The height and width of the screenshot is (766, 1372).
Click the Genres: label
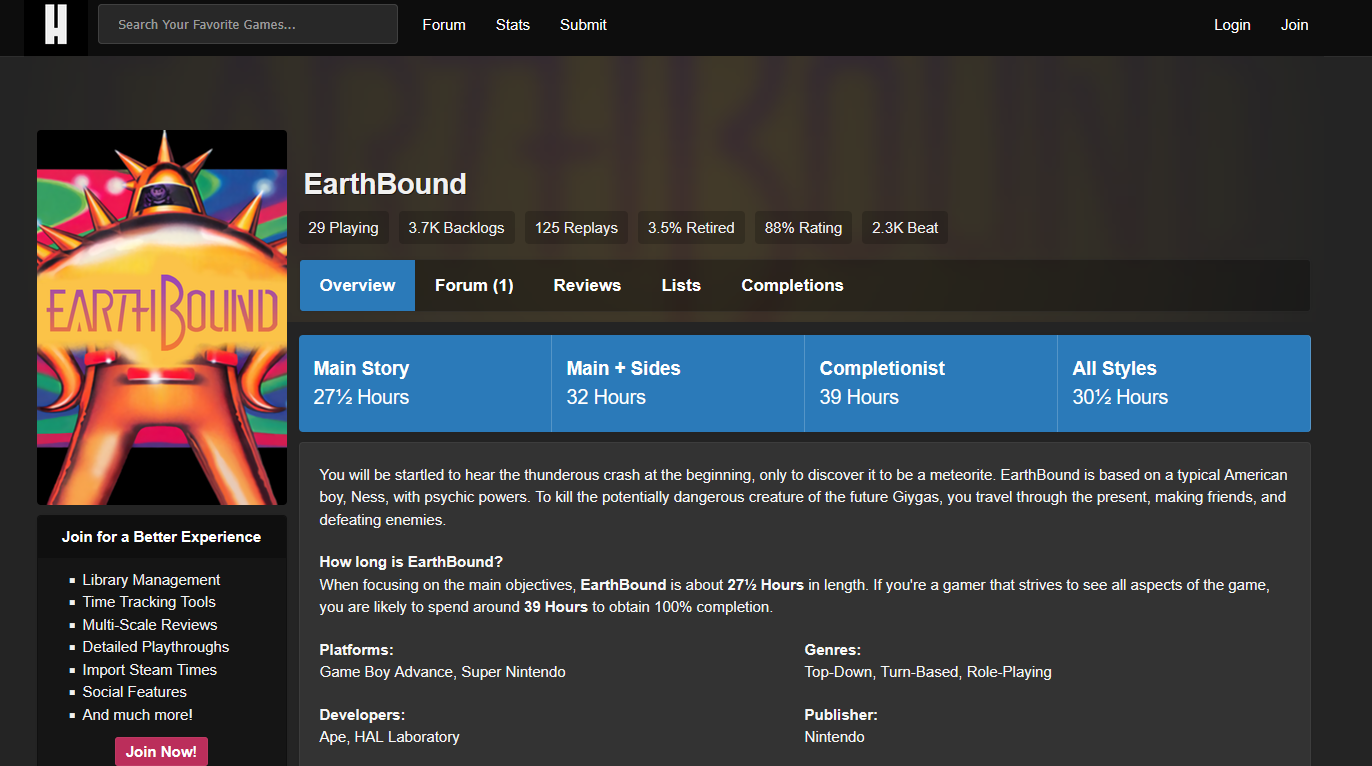coord(832,650)
